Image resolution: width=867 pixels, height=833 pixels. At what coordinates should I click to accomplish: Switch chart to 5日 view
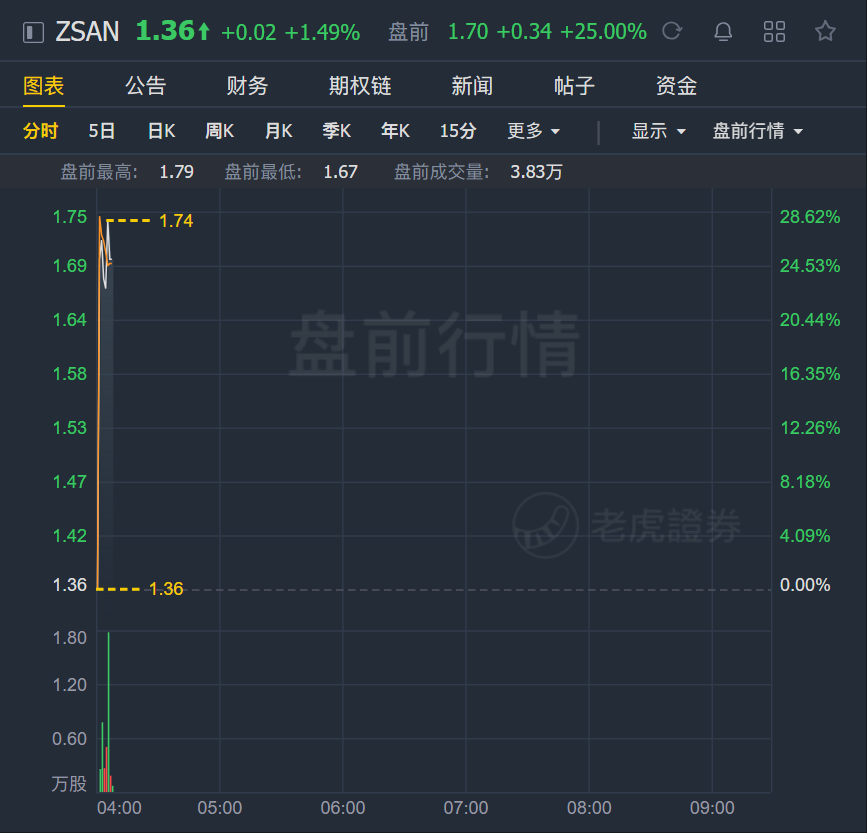click(102, 131)
